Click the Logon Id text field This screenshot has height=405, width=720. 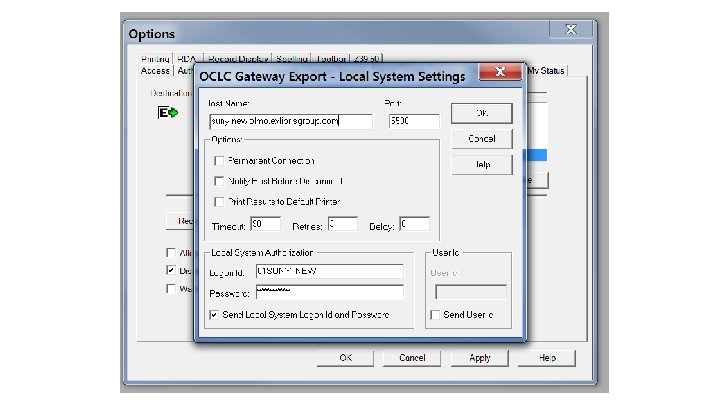point(330,271)
